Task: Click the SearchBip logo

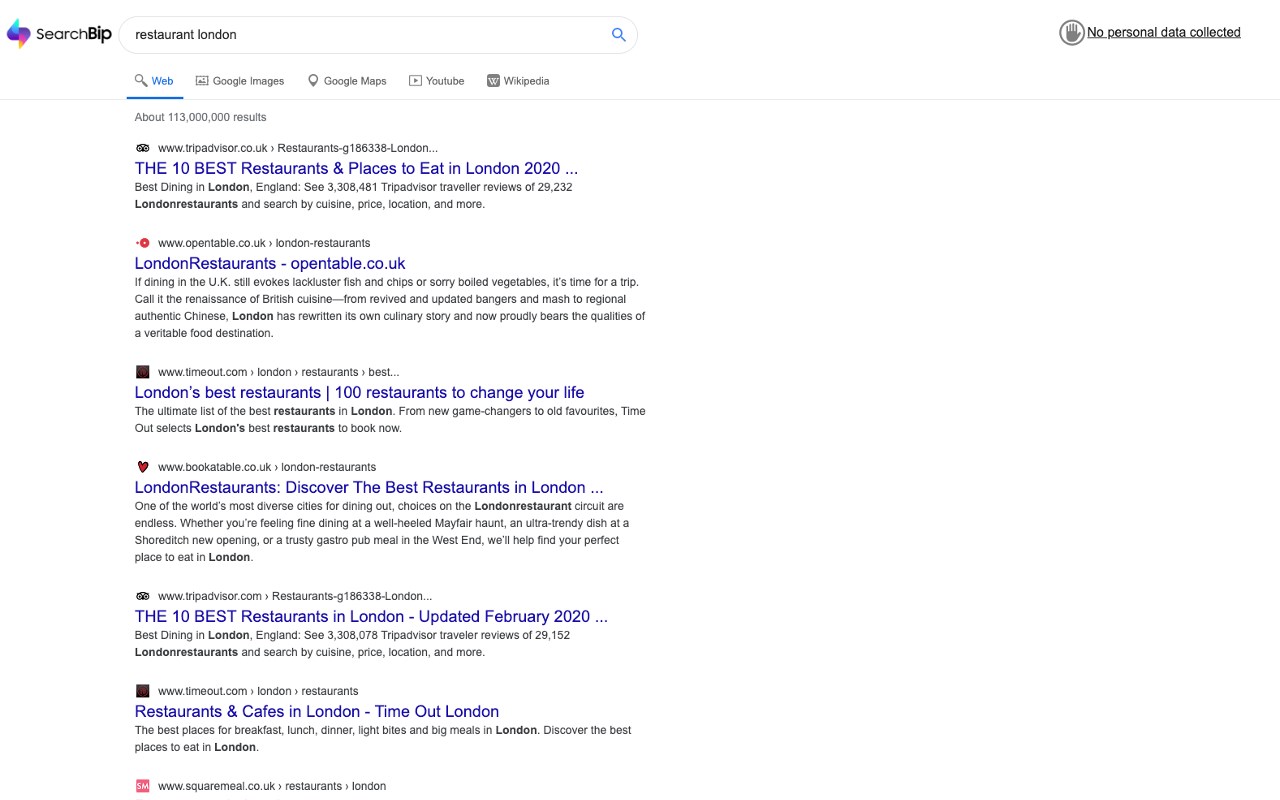Action: (x=59, y=34)
